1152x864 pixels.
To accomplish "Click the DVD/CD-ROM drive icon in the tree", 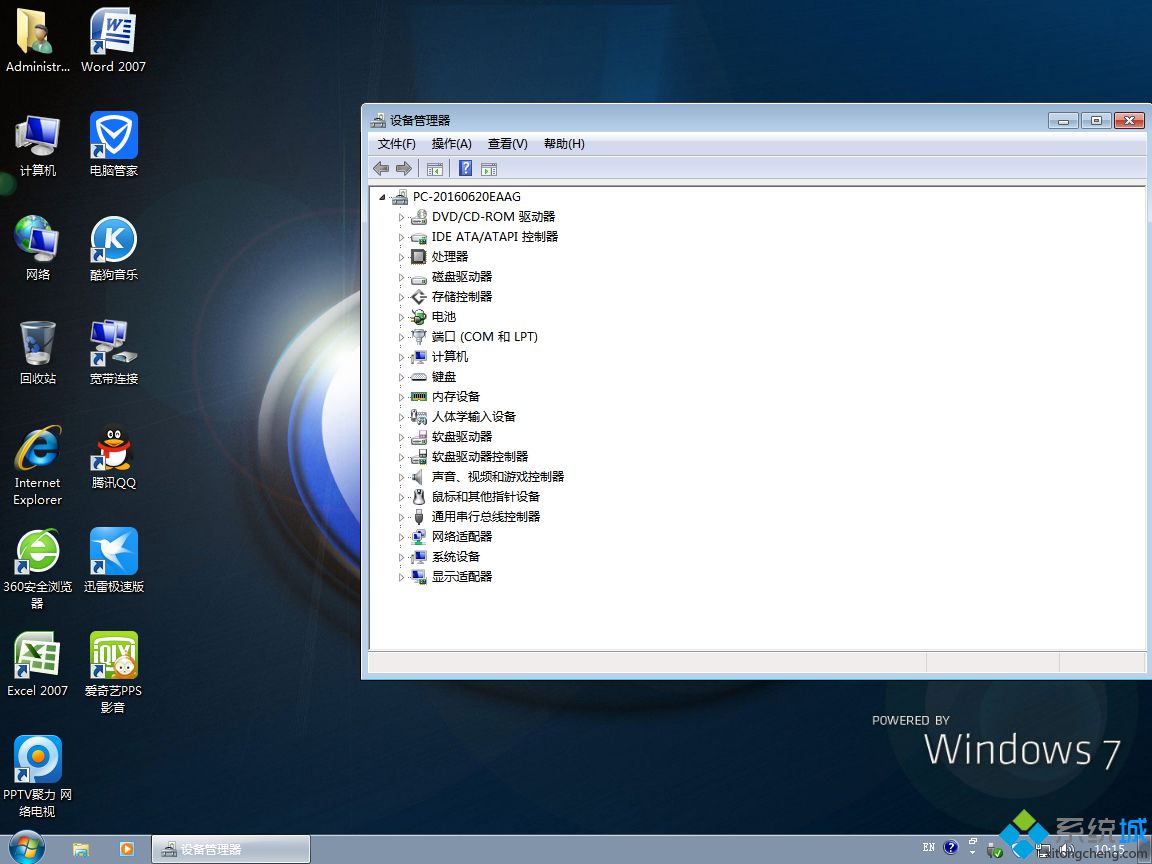I will (419, 217).
